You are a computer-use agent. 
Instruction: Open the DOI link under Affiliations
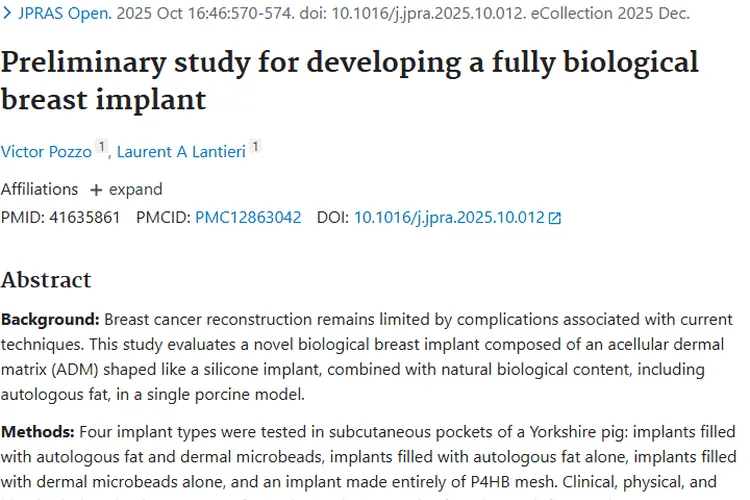tap(449, 217)
